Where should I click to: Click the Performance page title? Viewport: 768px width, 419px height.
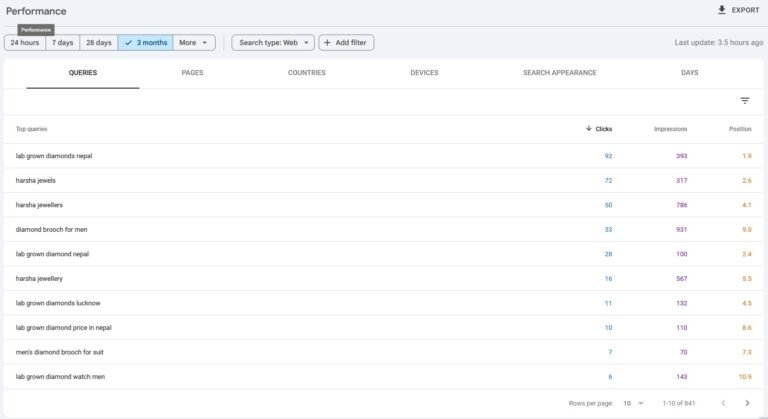coord(36,11)
